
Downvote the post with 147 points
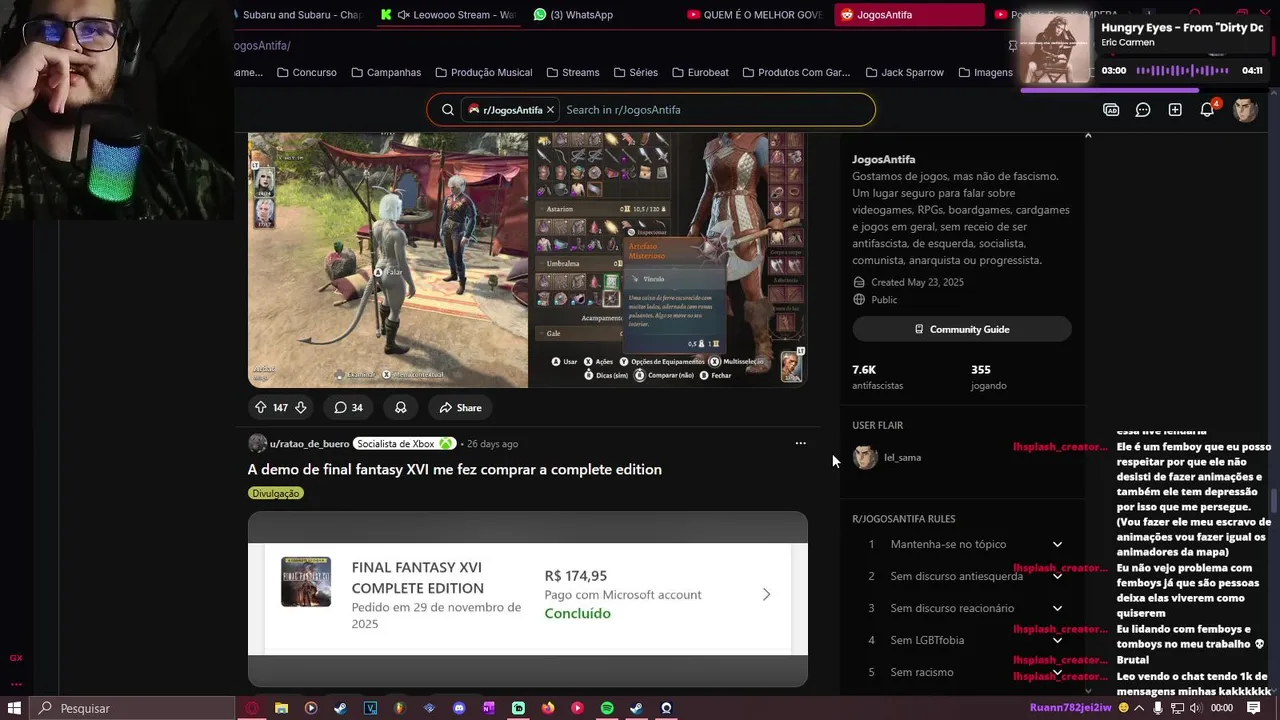pos(300,408)
